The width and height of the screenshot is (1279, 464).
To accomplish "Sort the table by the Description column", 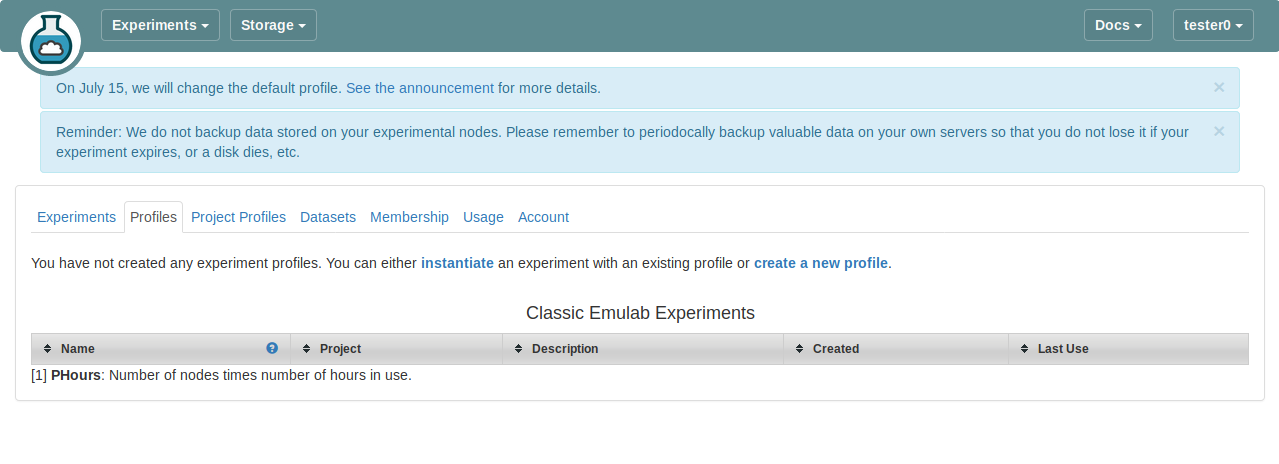I will click(x=564, y=349).
